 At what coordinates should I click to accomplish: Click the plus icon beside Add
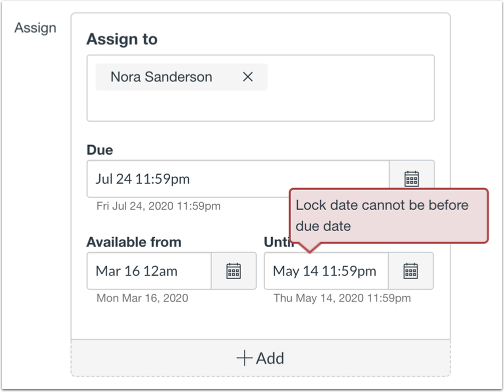[x=244, y=358]
